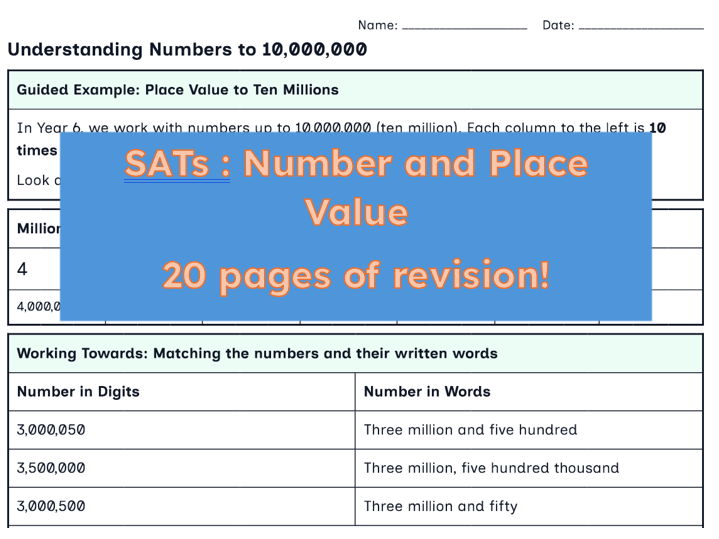This screenshot has height=539, width=719.
Task: Click the 'Date:' label
Action: [x=558, y=25]
